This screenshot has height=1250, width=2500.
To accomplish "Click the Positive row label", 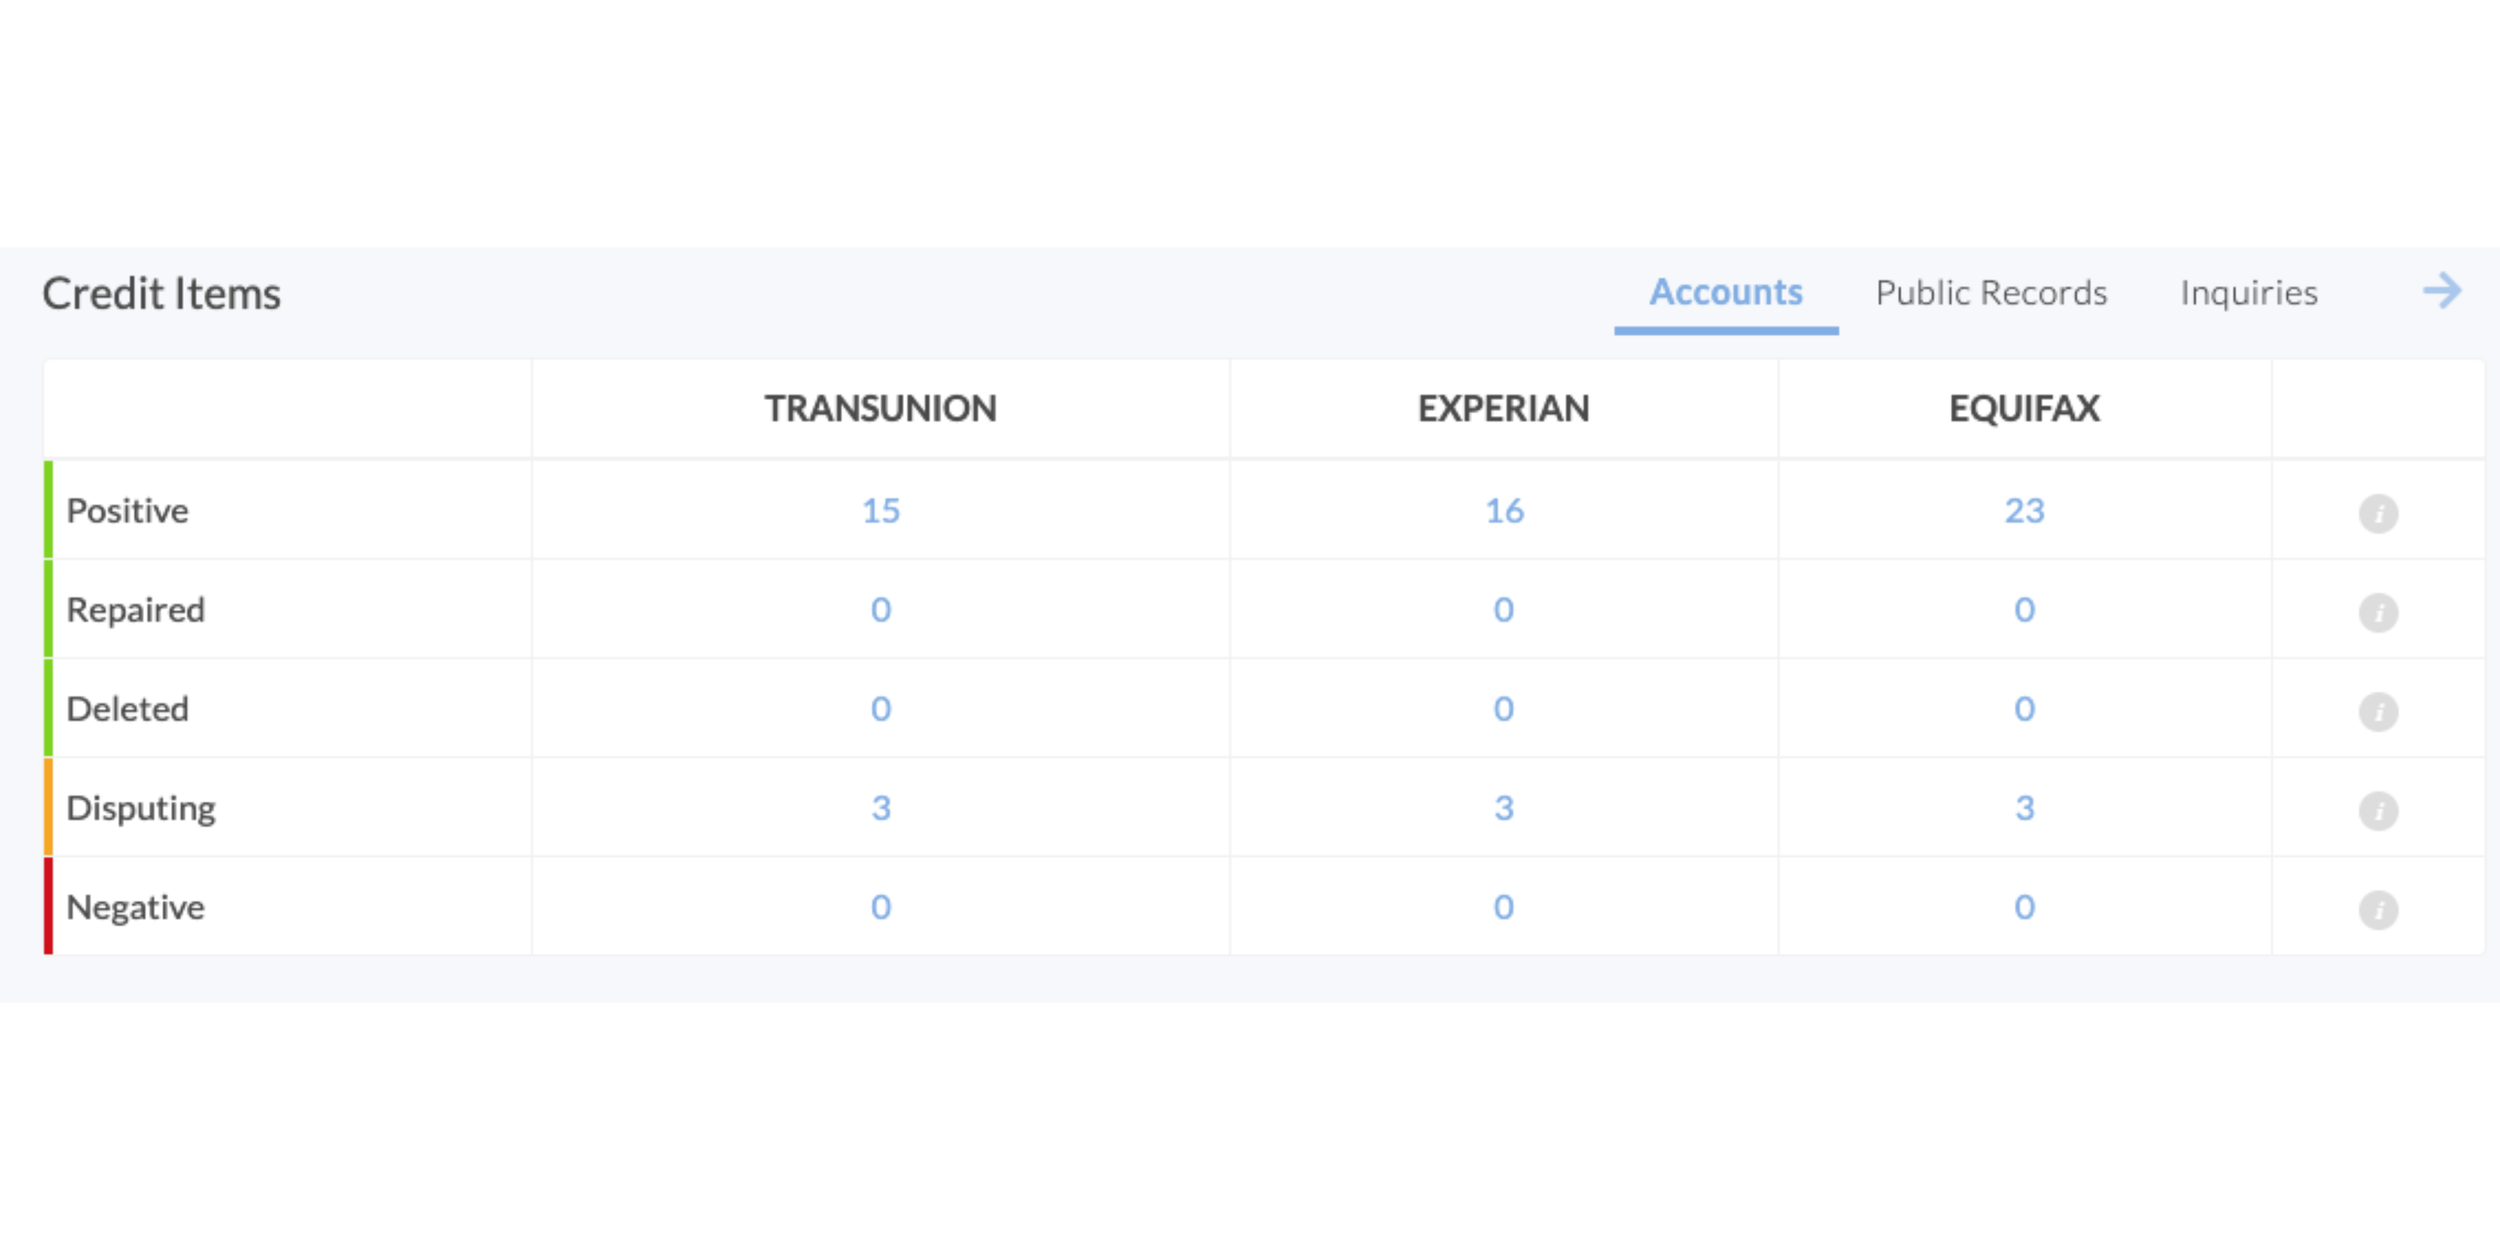I will coord(127,511).
